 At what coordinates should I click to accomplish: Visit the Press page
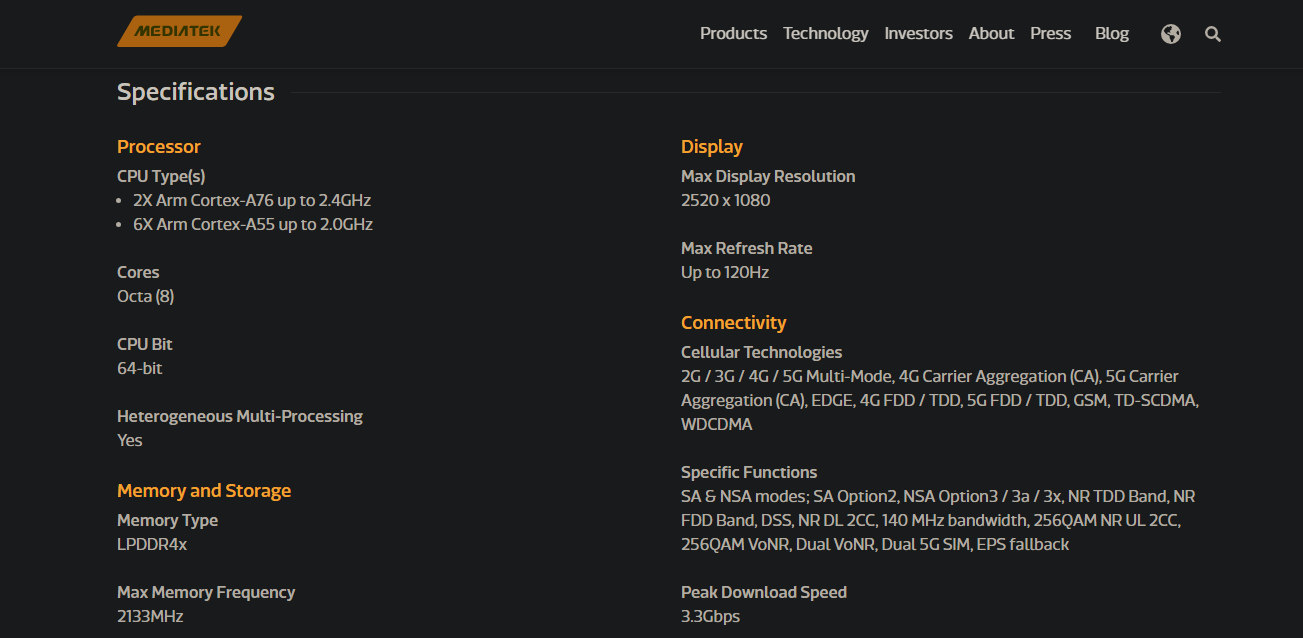point(1051,33)
